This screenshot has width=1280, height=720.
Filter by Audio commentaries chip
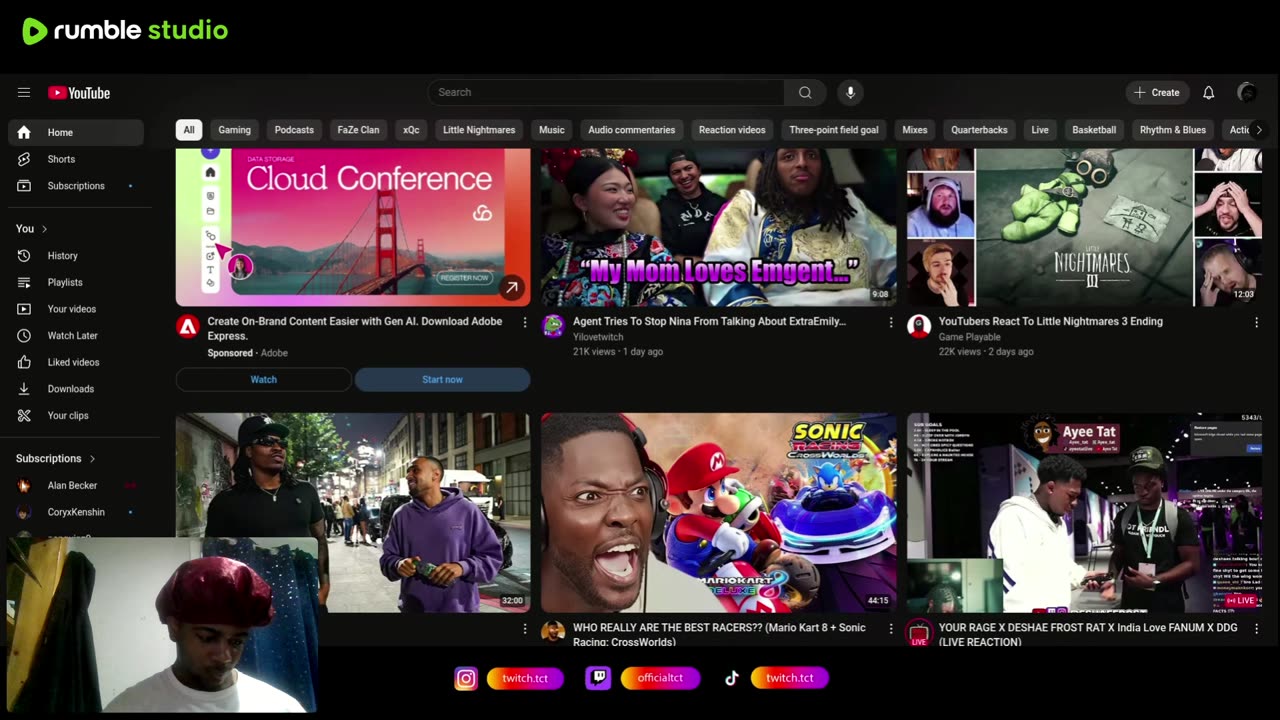coord(632,130)
